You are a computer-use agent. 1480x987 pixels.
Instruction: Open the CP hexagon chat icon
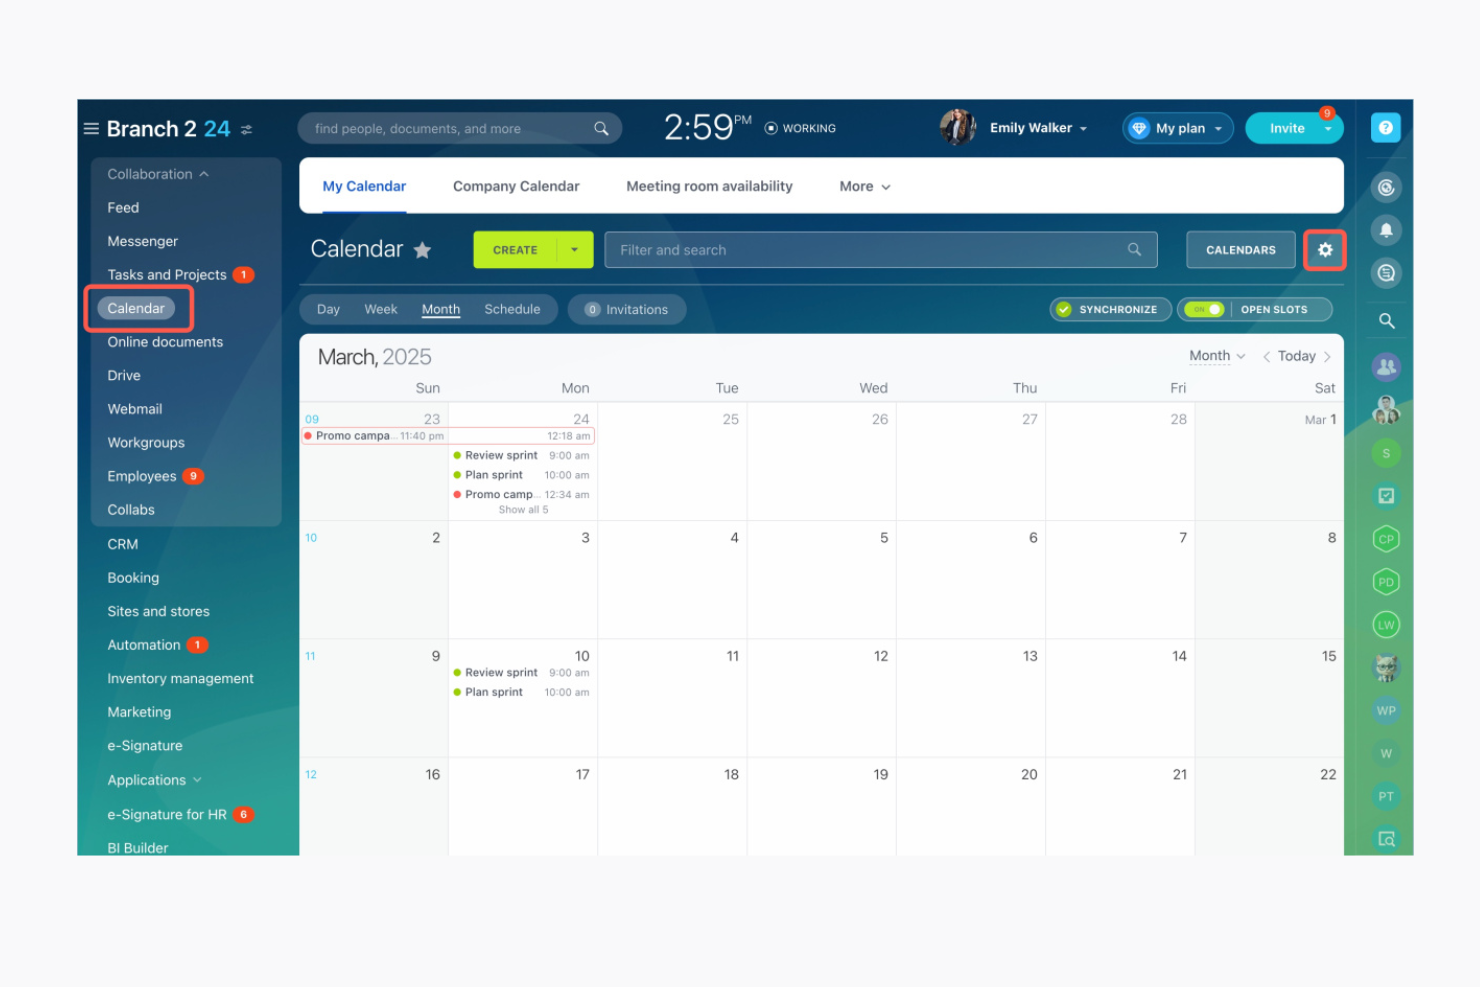point(1386,539)
